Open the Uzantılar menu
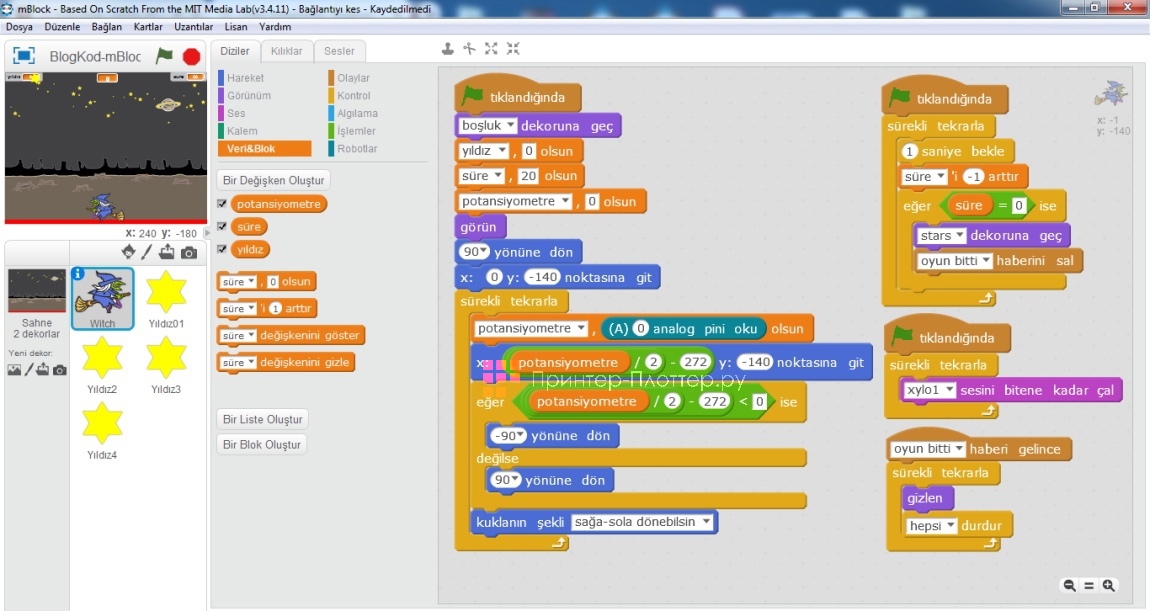 point(193,27)
